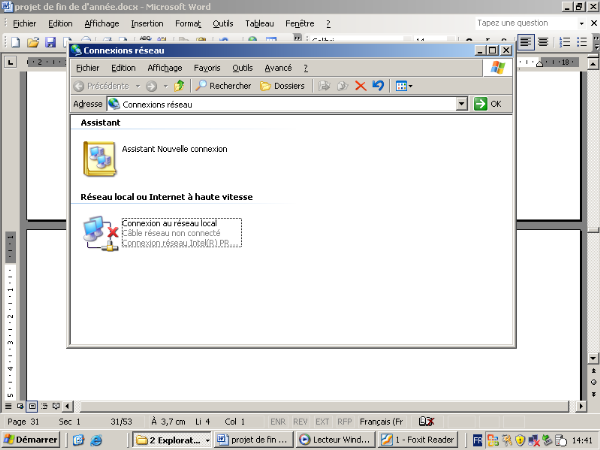Click the spelling status book icon
Screen dimensions: 600x450
pyautogui.click(x=426, y=421)
